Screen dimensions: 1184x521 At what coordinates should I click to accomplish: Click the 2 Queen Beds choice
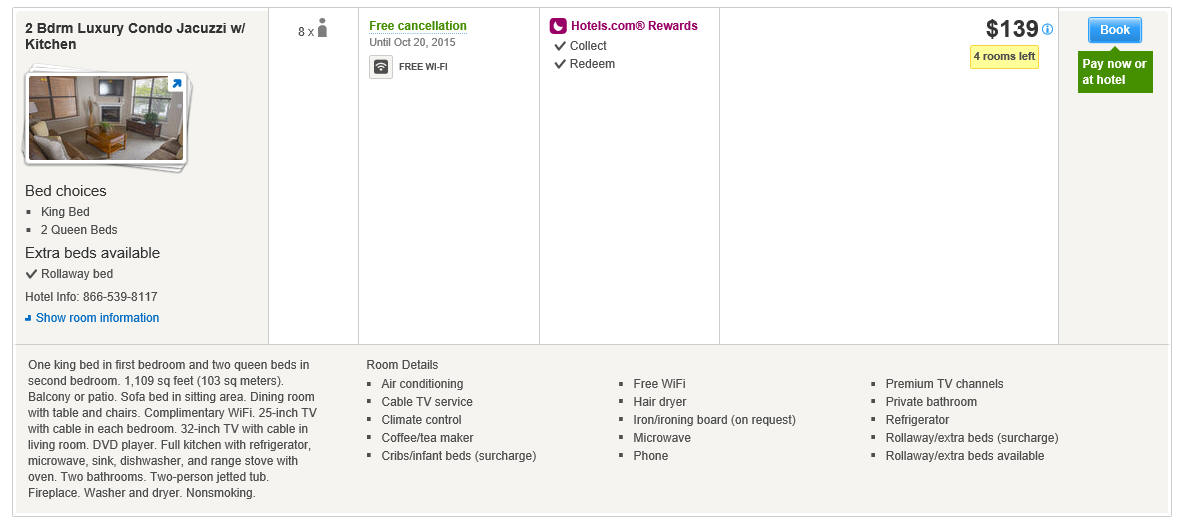[x=79, y=230]
